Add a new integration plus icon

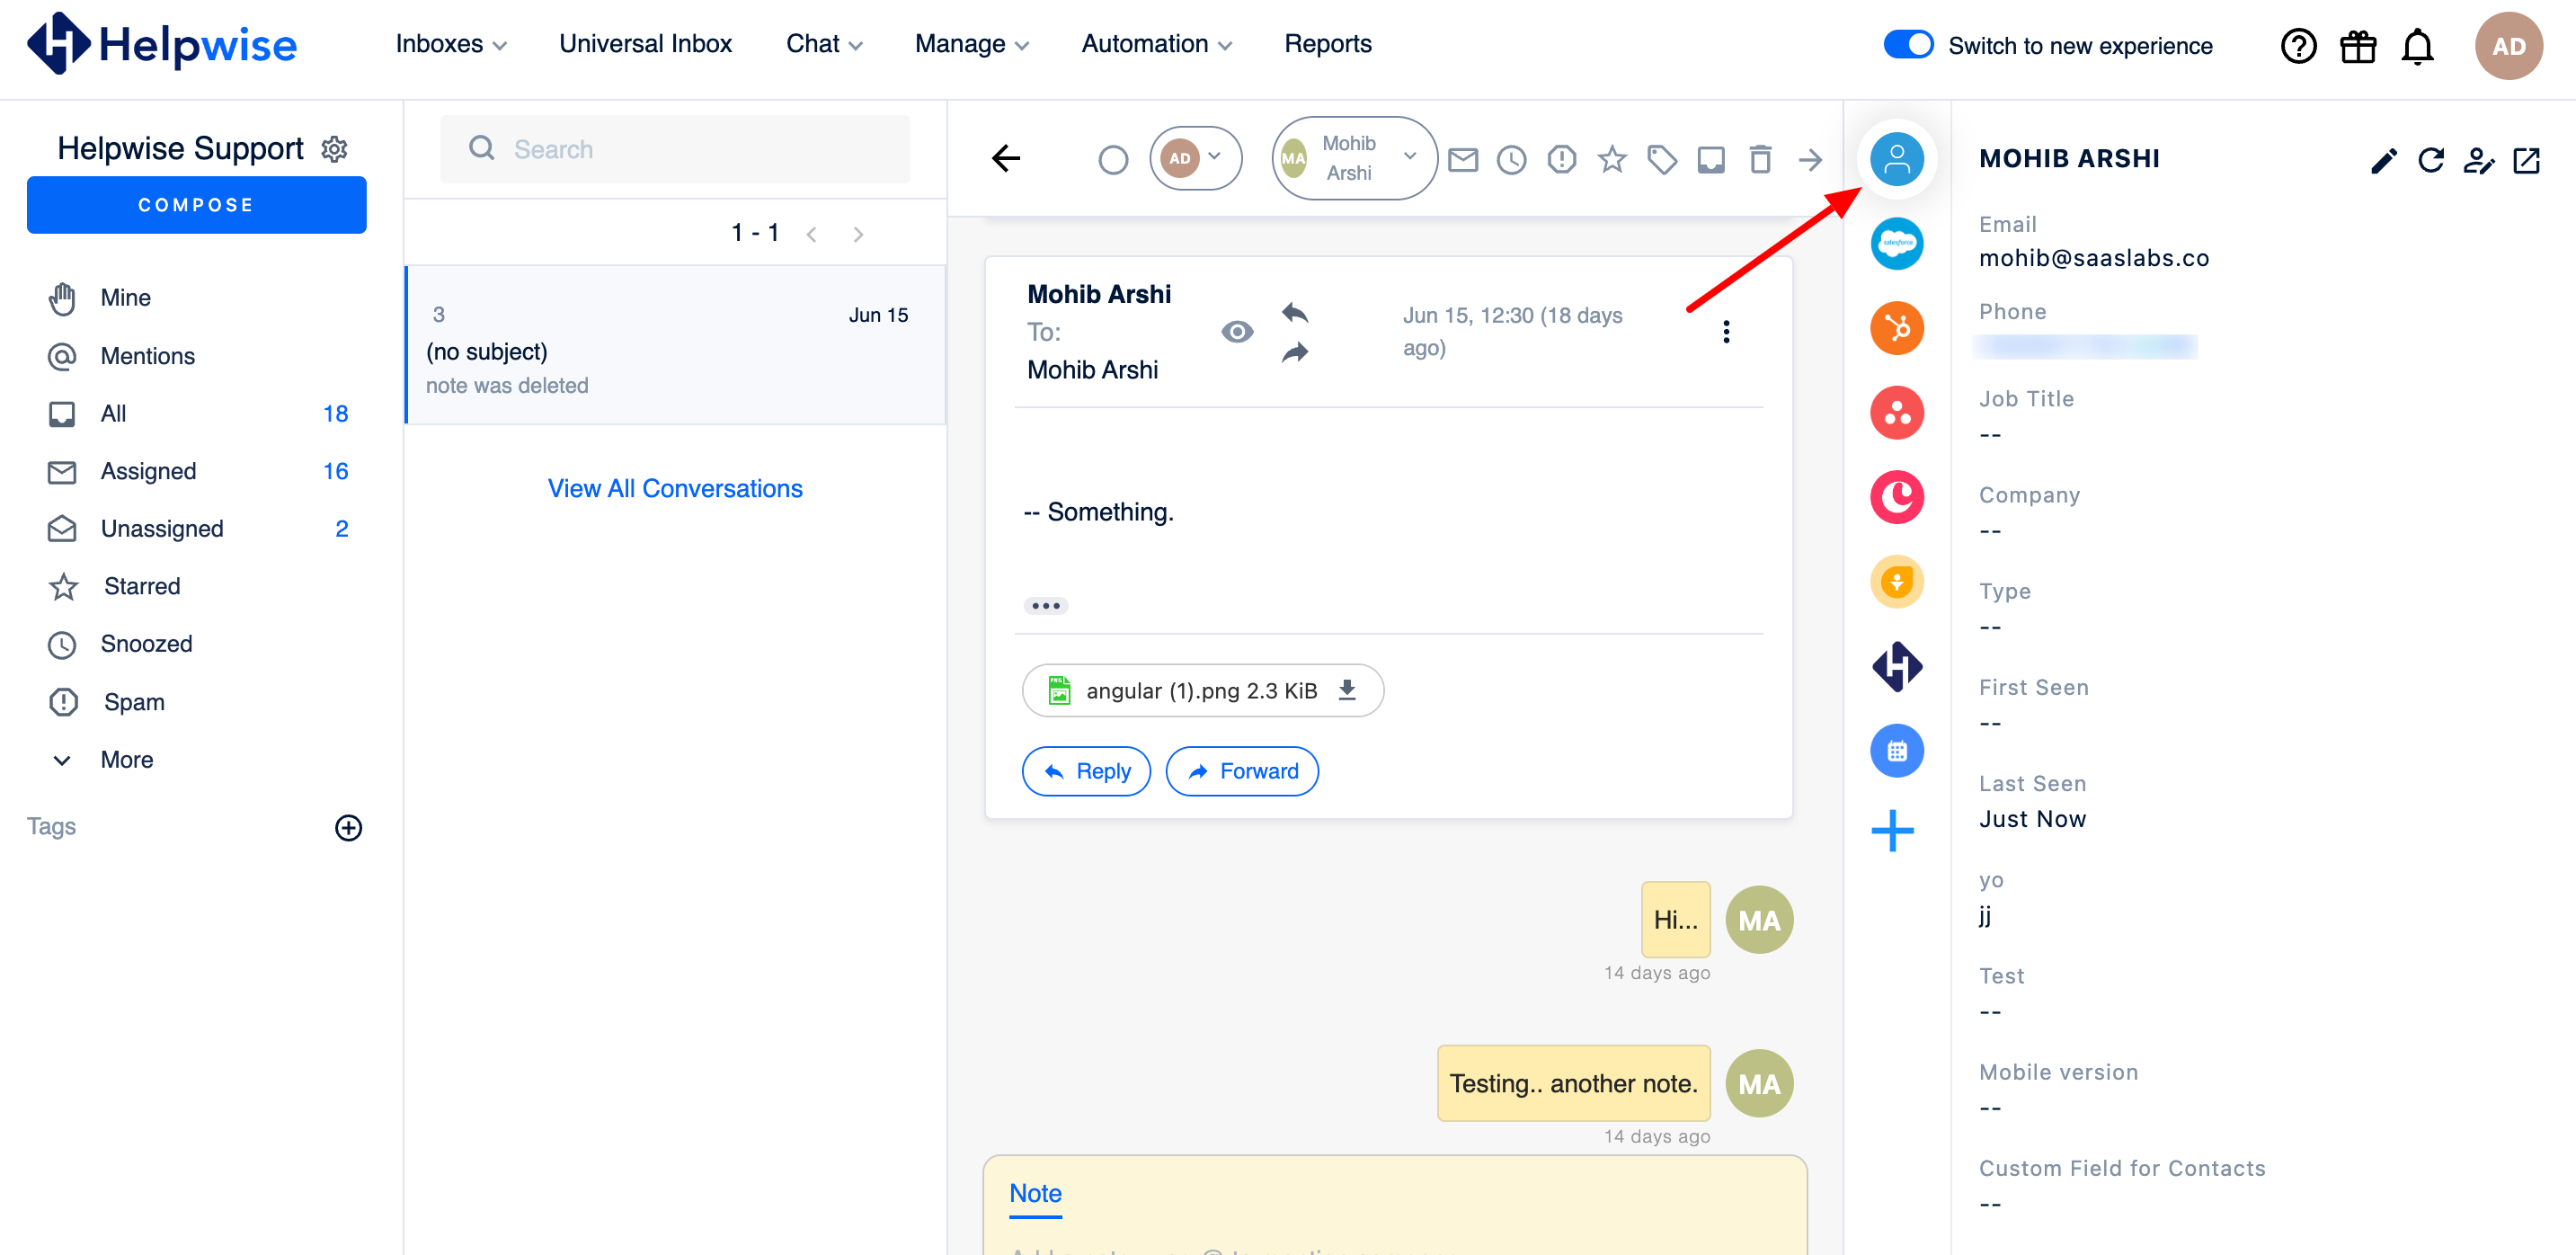1892,831
